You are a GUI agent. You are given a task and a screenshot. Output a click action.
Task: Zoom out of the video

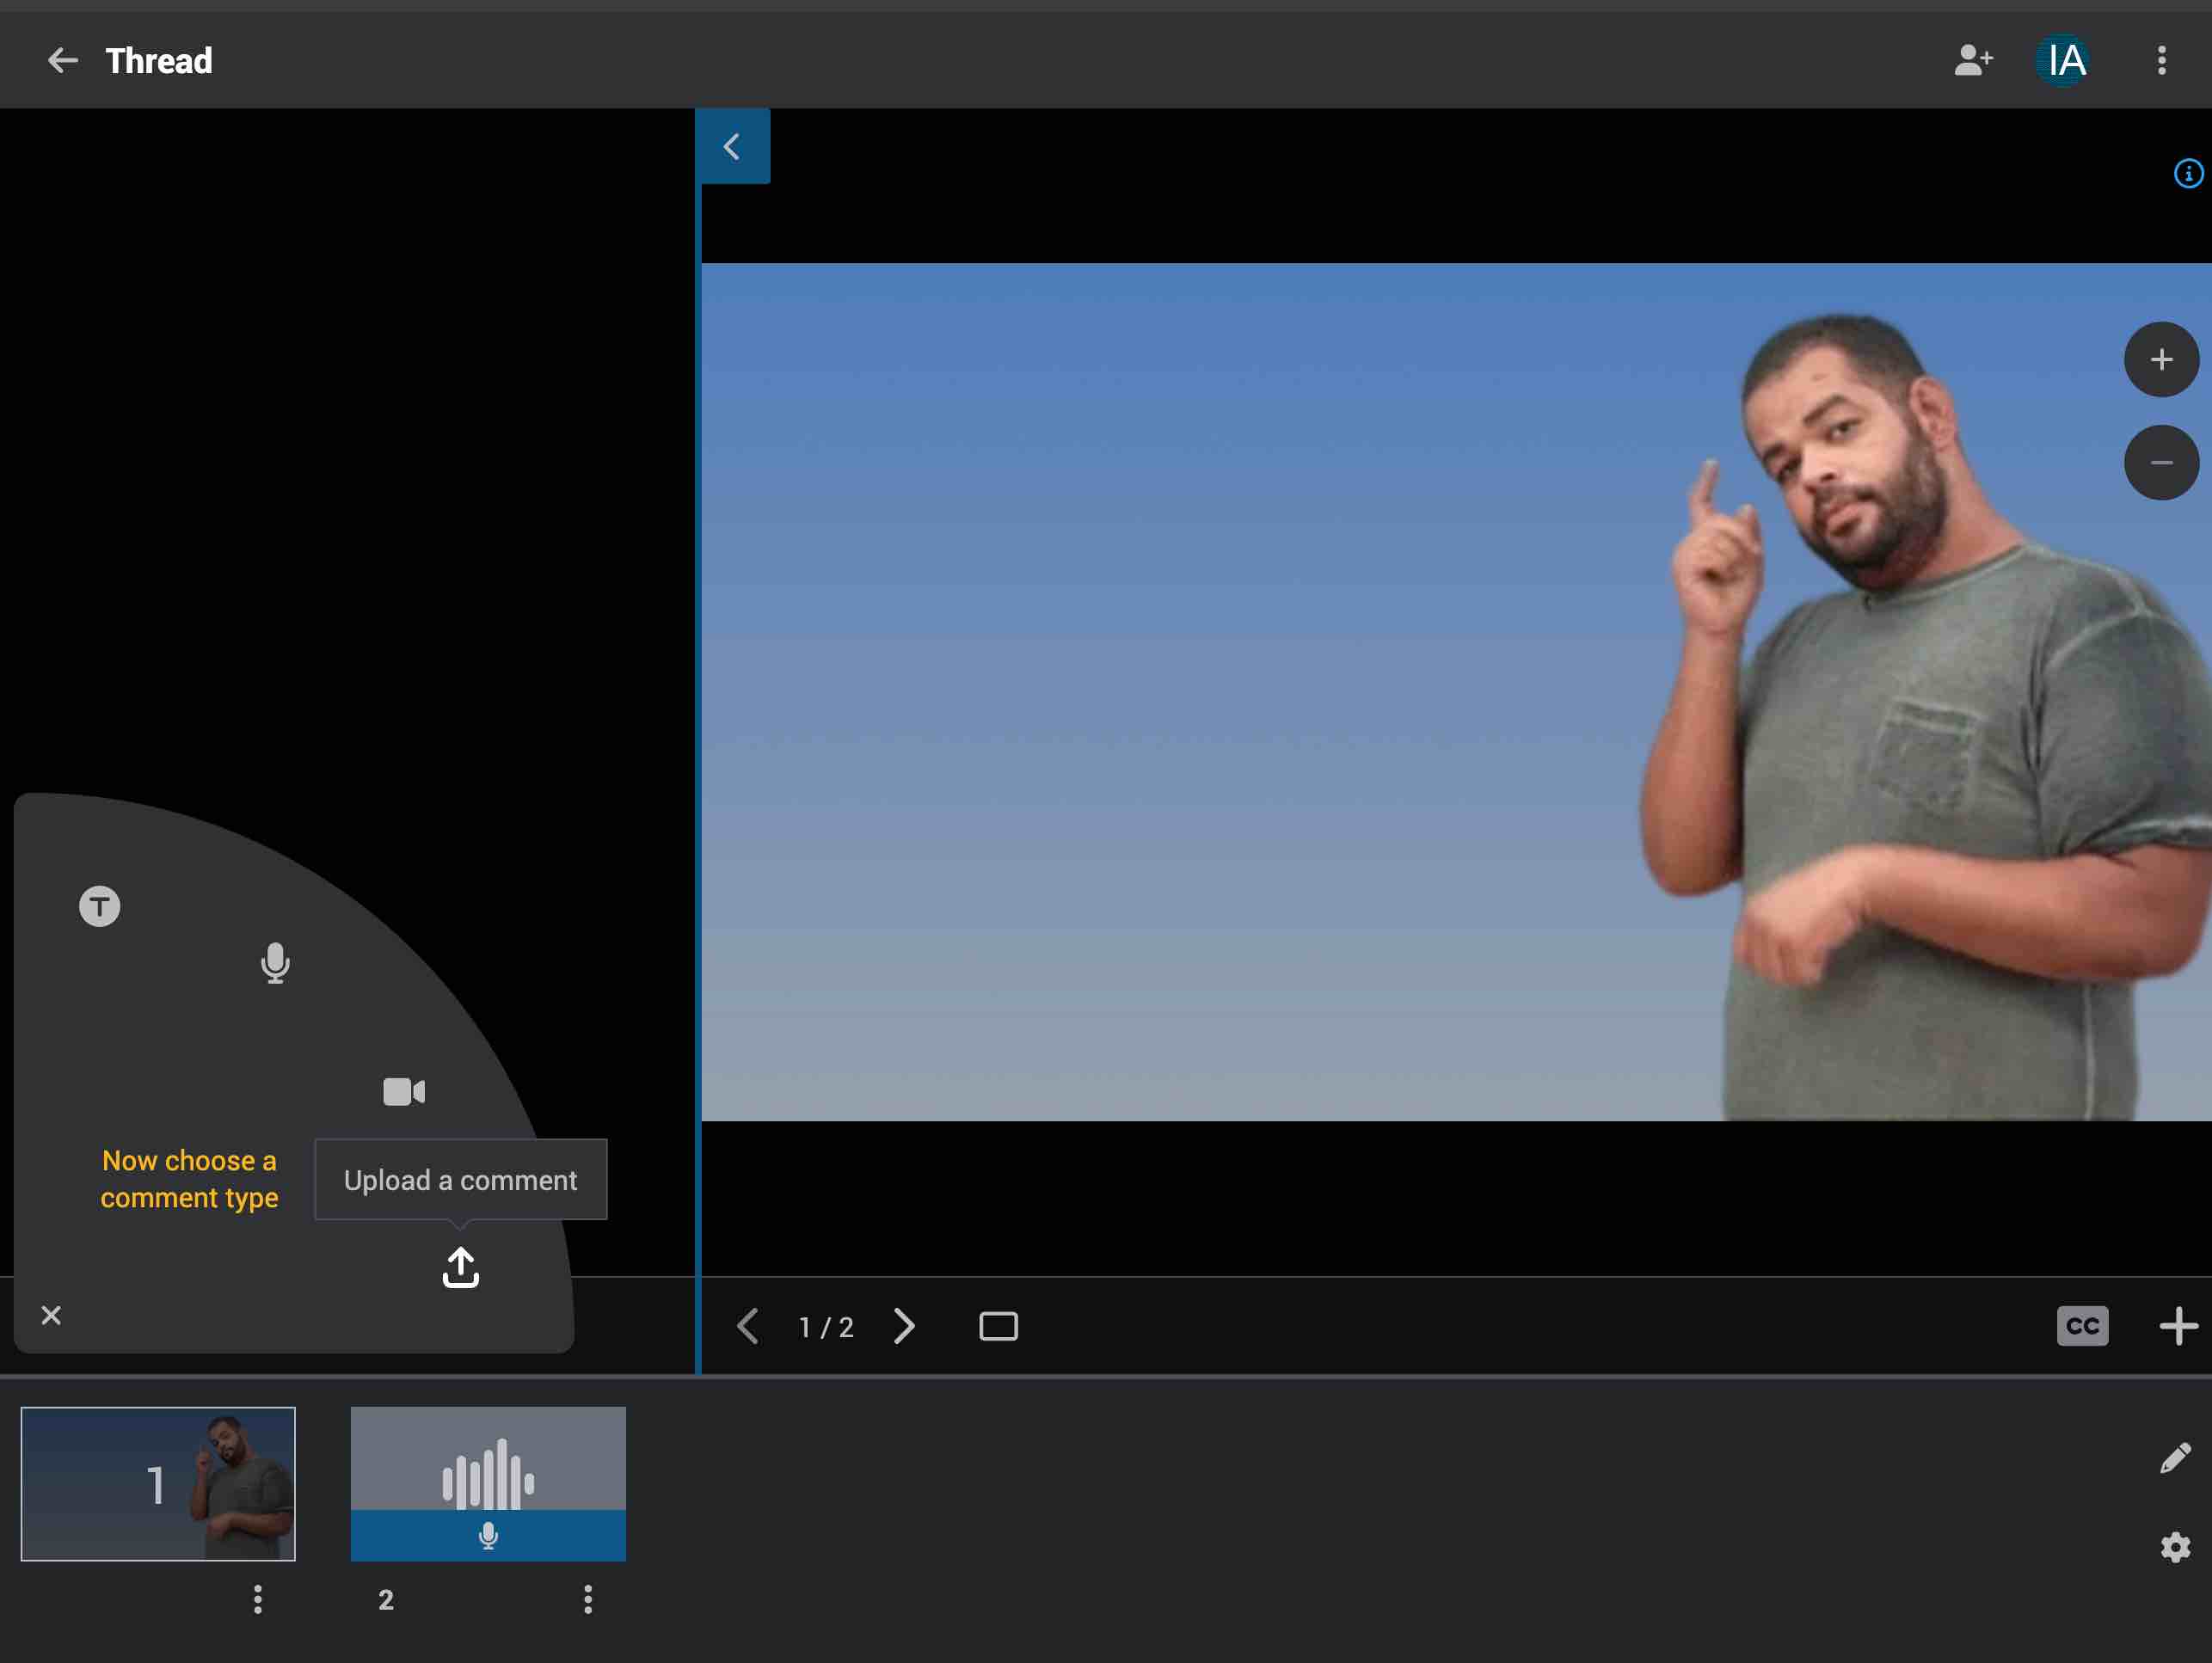coord(2161,462)
